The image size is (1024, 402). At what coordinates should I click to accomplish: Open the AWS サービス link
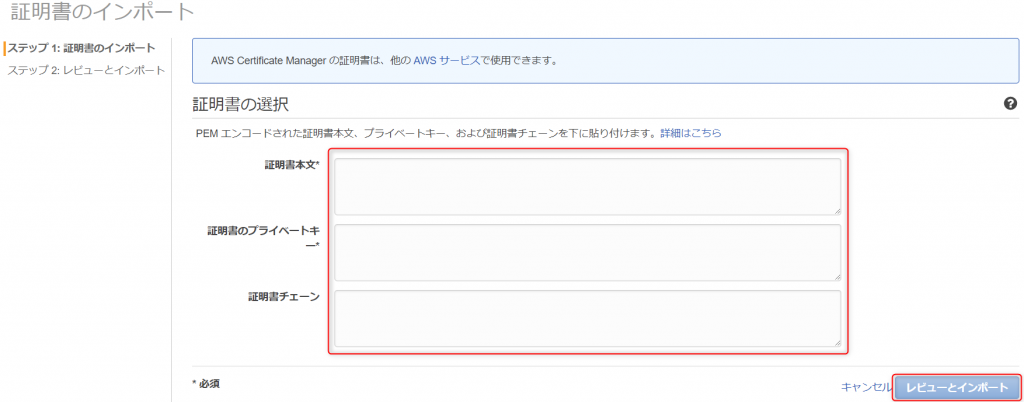click(447, 61)
